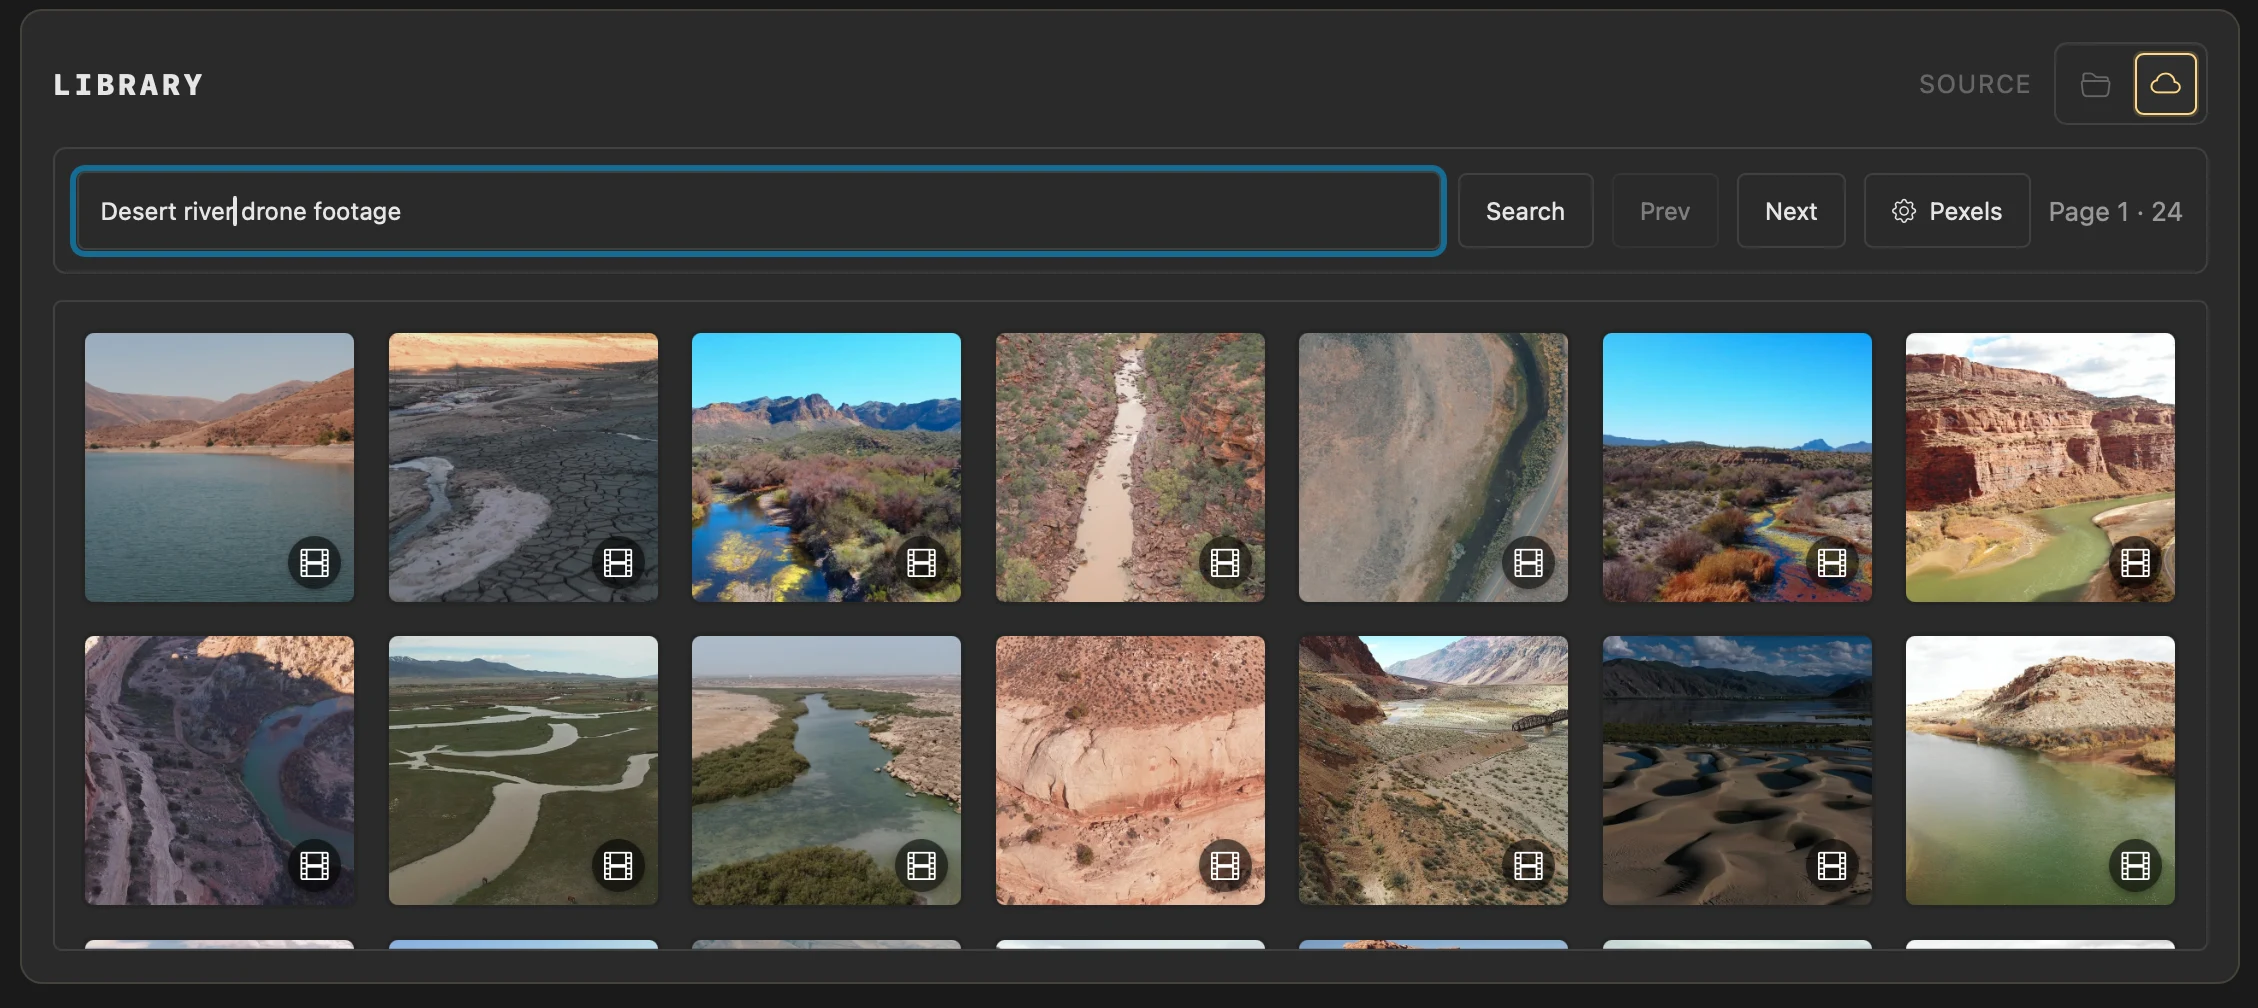Screen dimensions: 2258x1008
Task: Click film icon on pink sandstone slope clip
Action: click(1225, 866)
